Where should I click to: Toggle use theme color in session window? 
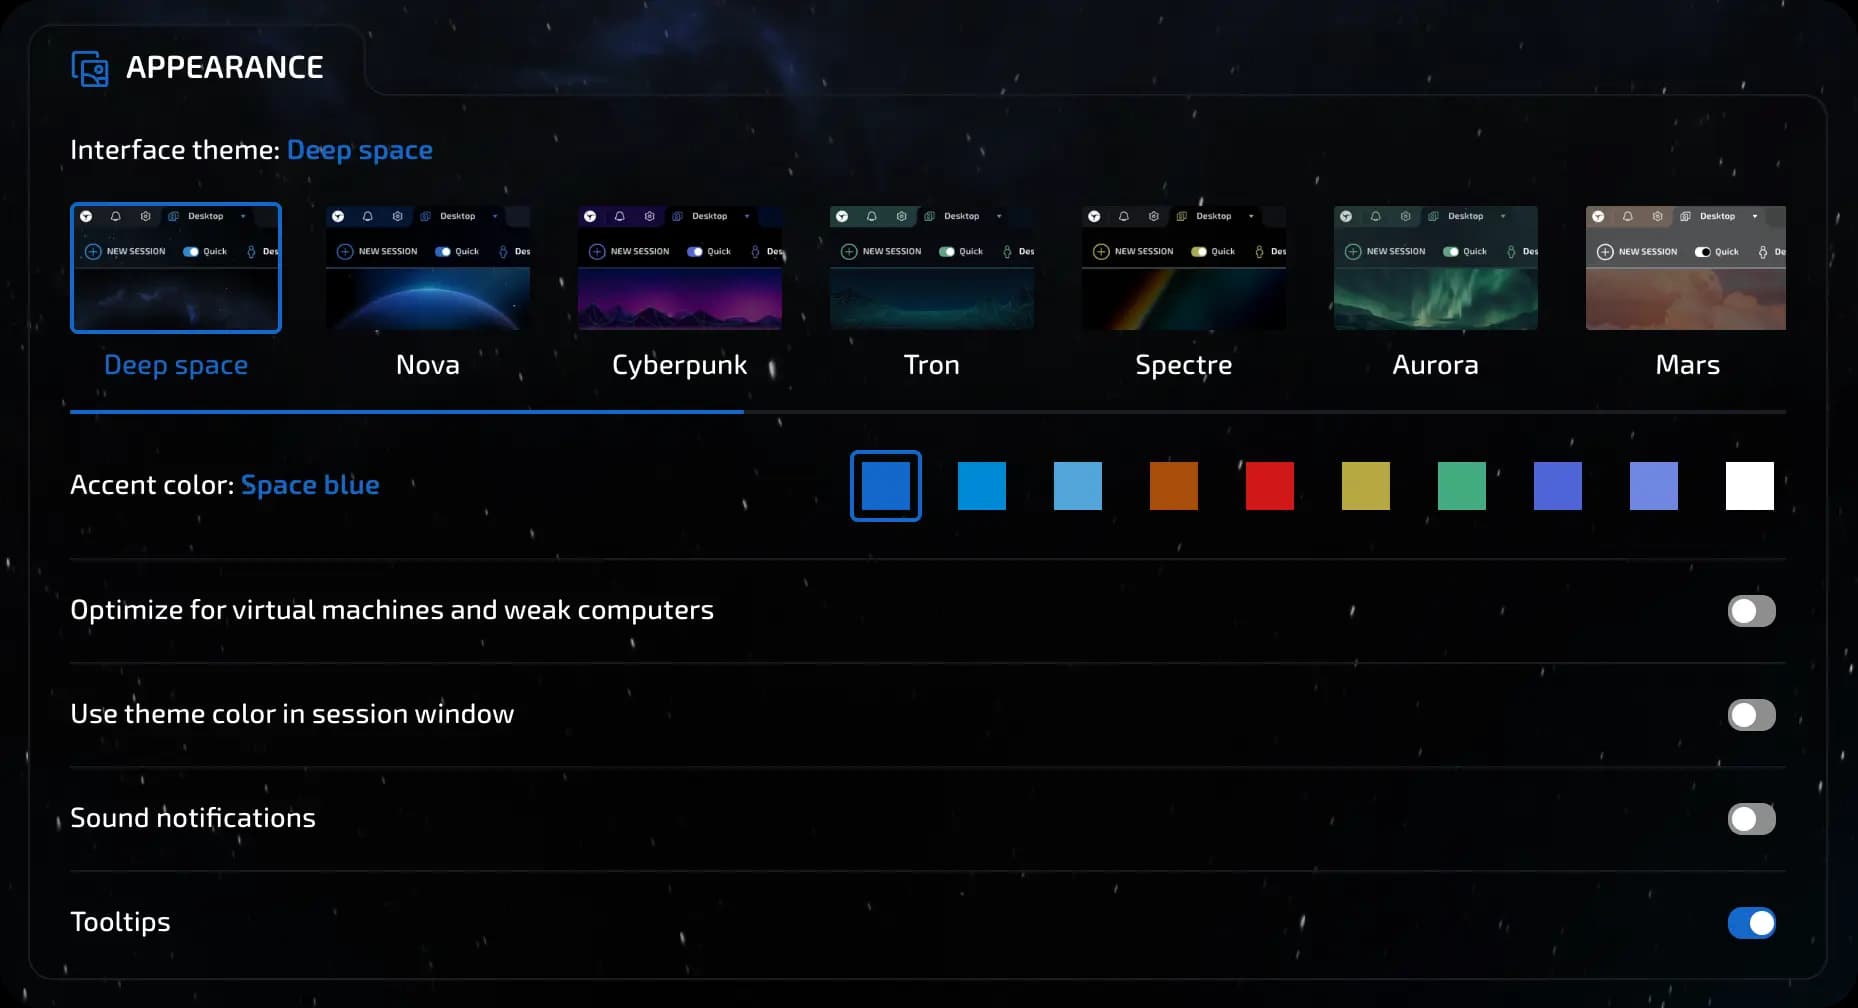click(1751, 715)
